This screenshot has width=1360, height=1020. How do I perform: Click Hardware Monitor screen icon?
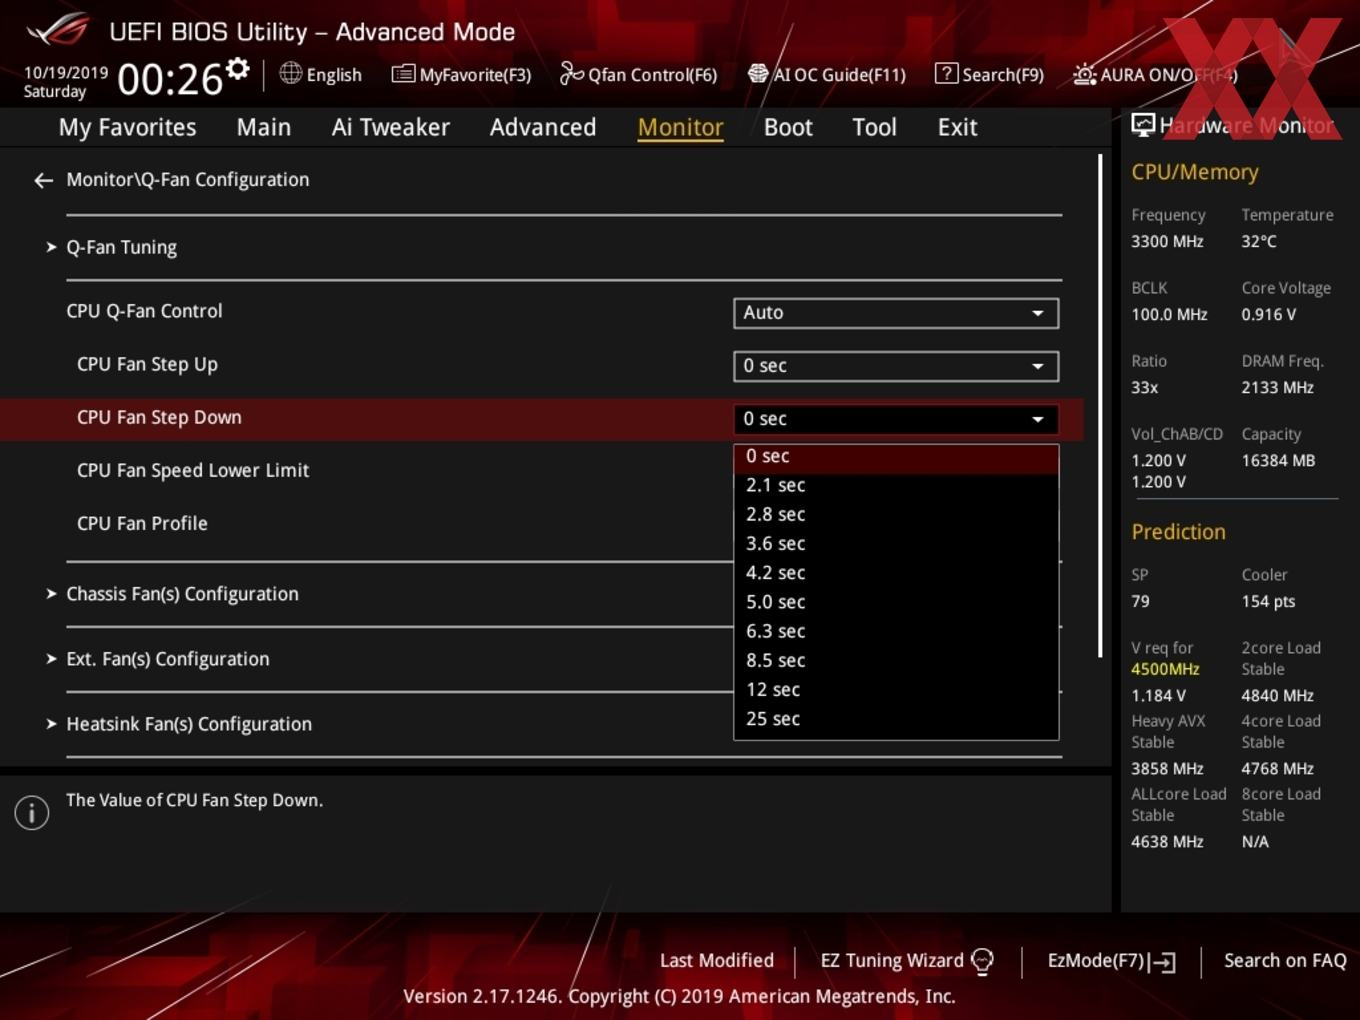[1143, 124]
